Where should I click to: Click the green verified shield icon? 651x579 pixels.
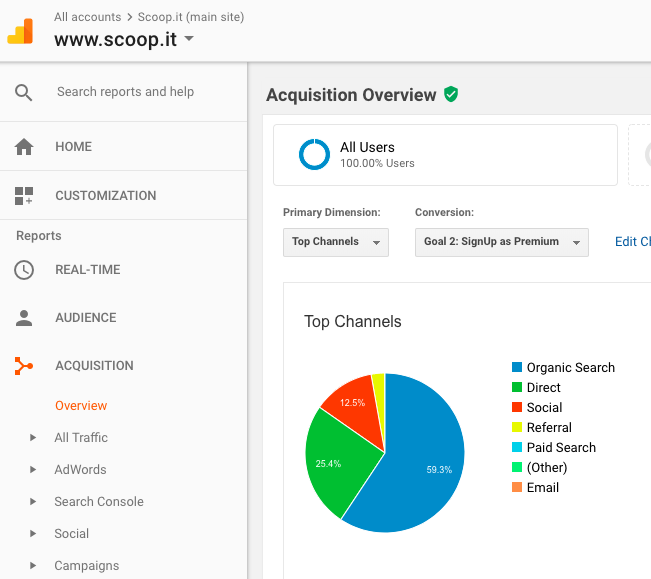point(450,94)
